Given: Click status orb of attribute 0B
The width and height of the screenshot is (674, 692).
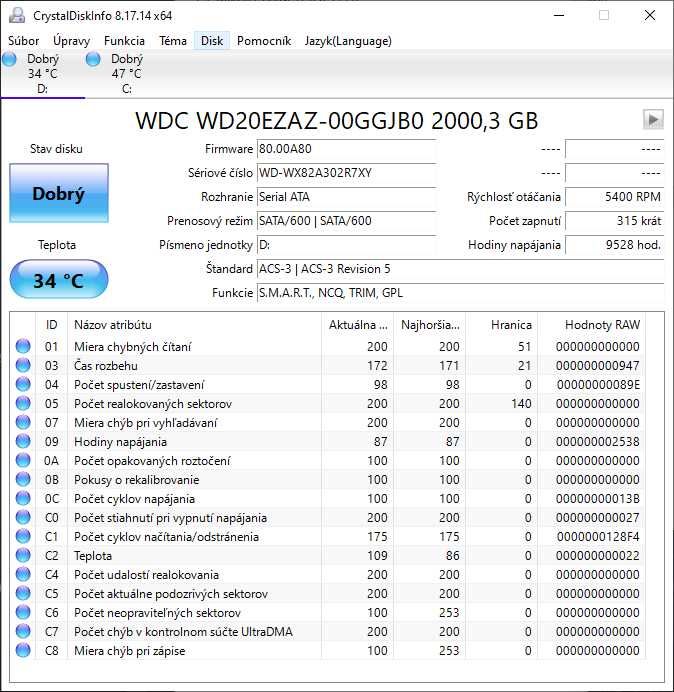Looking at the screenshot, I should tap(23, 479).
